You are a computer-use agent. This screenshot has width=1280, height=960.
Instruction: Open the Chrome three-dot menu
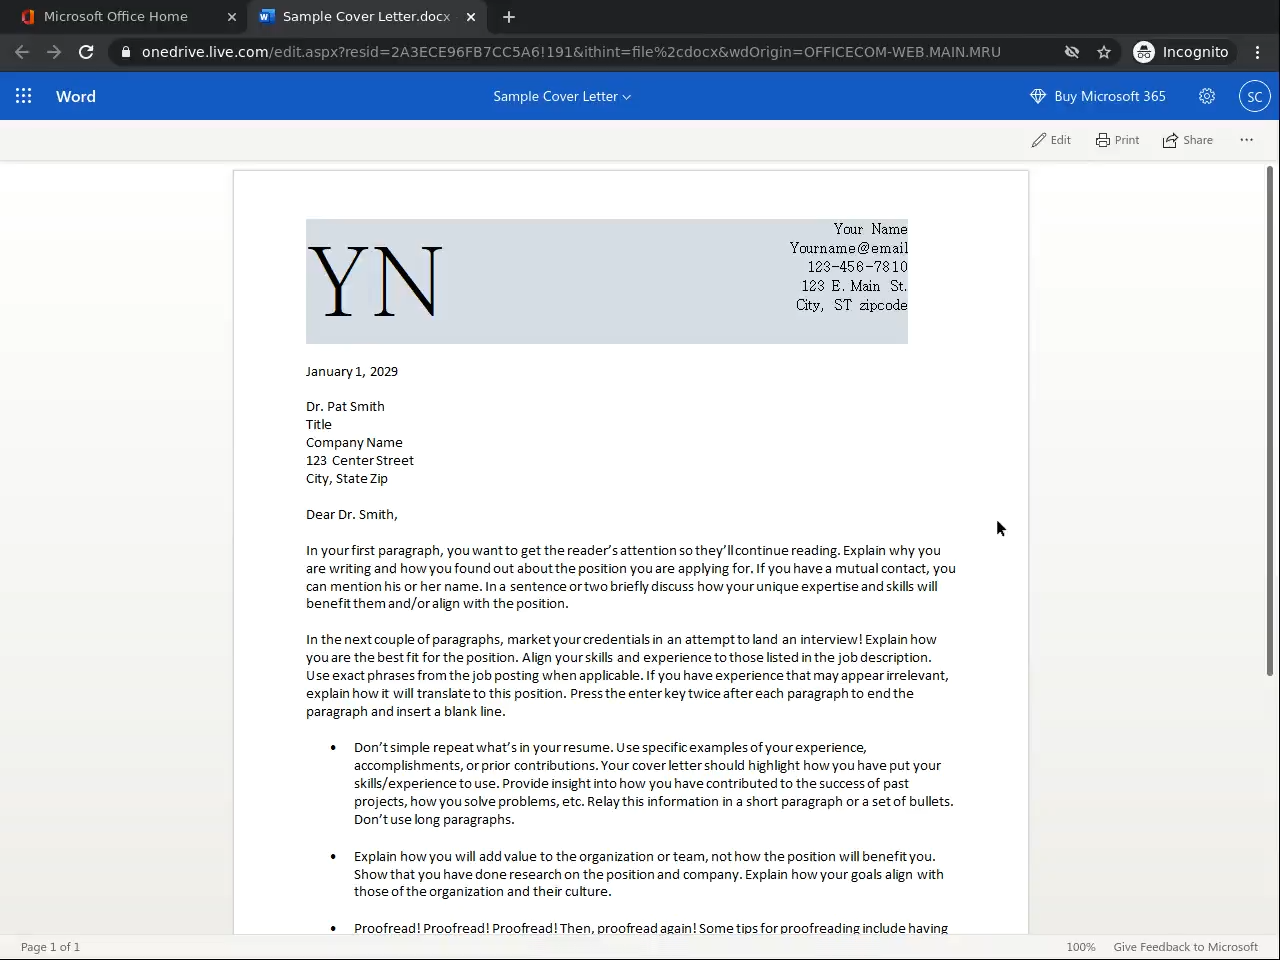tap(1258, 52)
